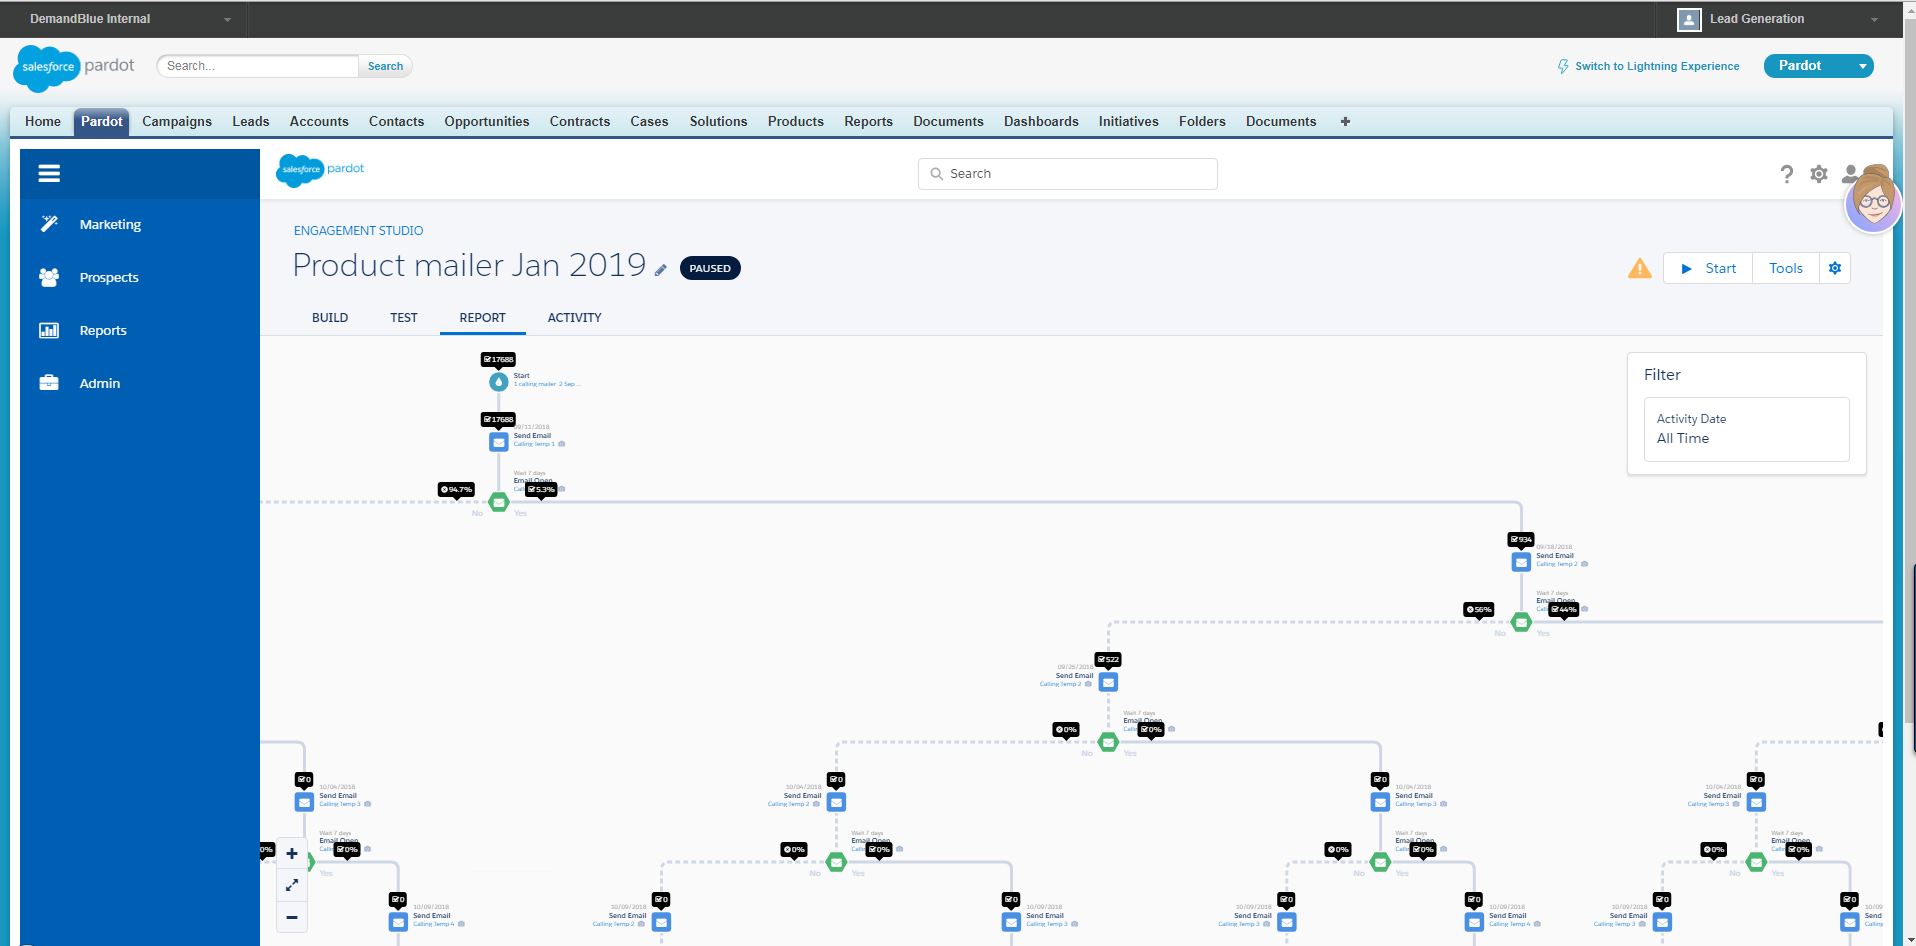This screenshot has width=1916, height=946.
Task: Open the Opportunities tab
Action: pos(487,121)
